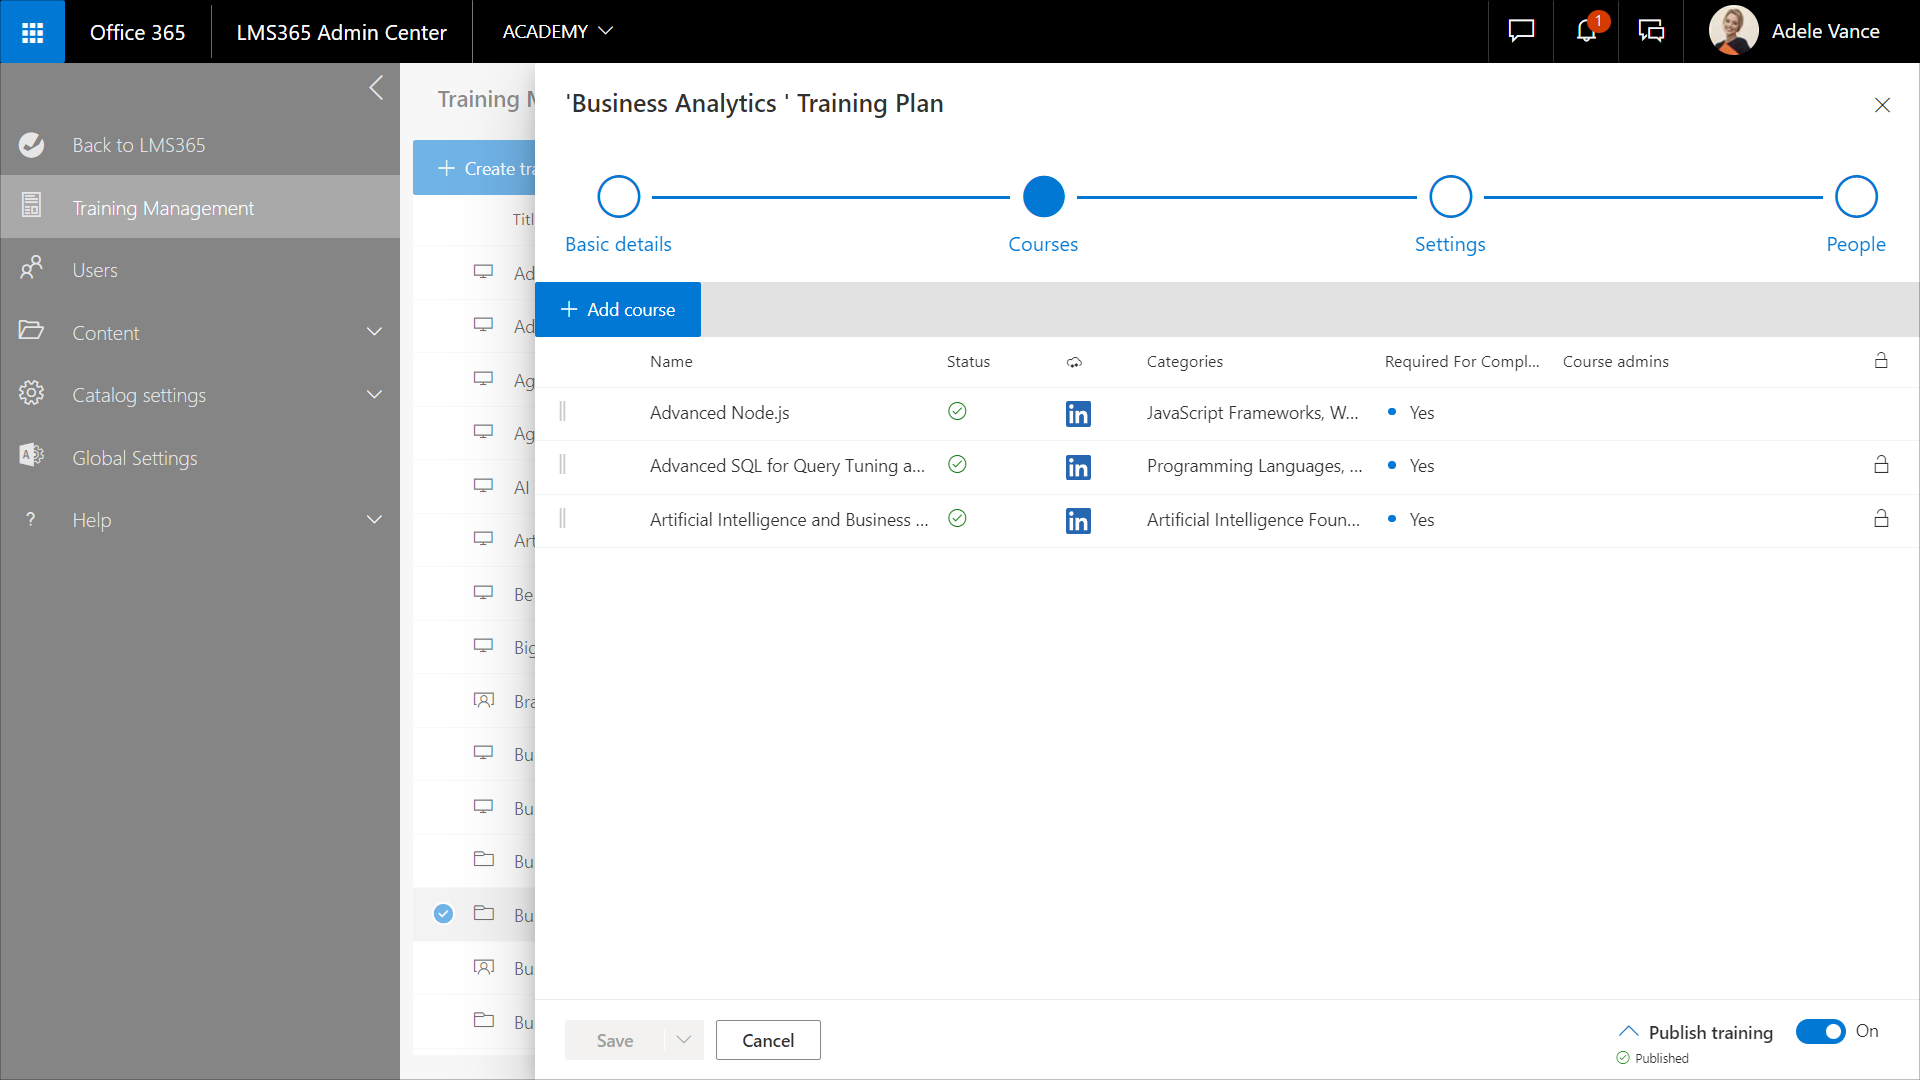Grab drag handle of Advanced Node.js row
The image size is (1920, 1080).
[x=562, y=411]
